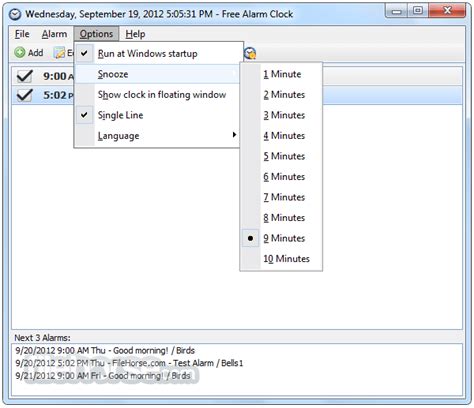The height and width of the screenshot is (408, 474).
Task: Choose Show clock in floating window
Action: (x=157, y=95)
